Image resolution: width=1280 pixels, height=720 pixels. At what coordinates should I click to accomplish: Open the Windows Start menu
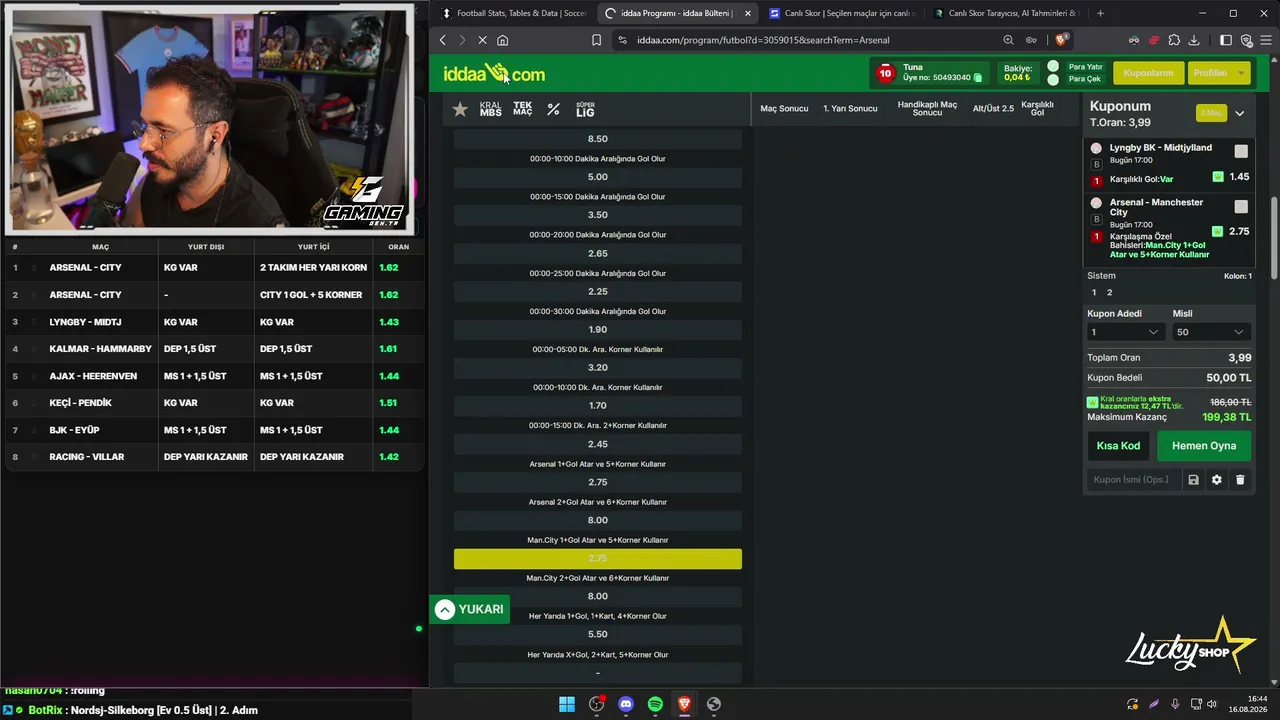[567, 704]
